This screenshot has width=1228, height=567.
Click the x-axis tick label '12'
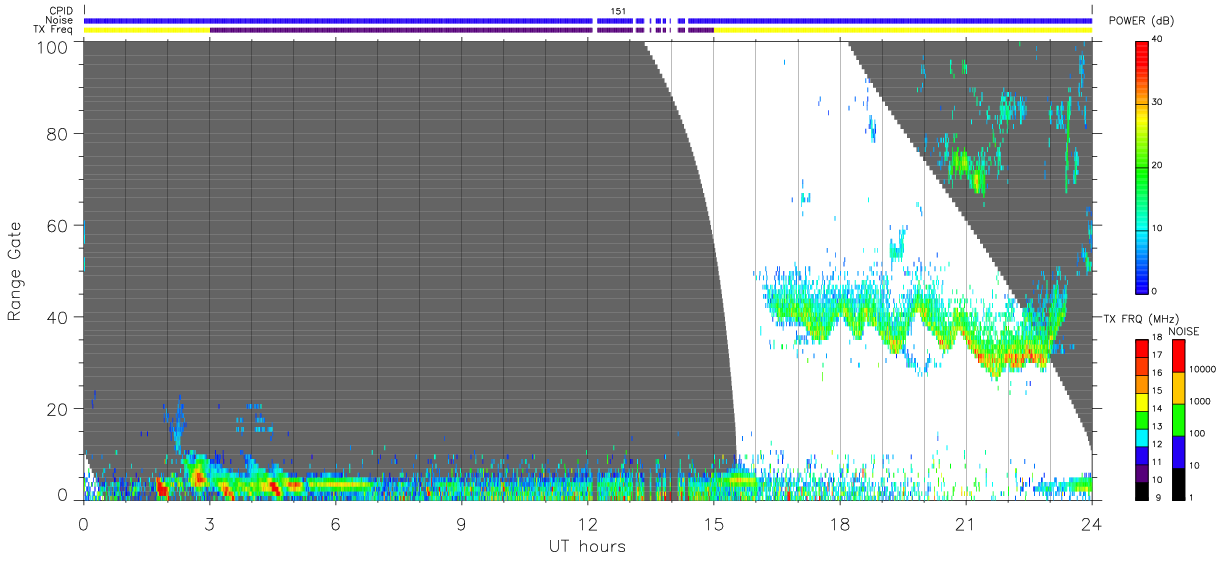(x=587, y=522)
